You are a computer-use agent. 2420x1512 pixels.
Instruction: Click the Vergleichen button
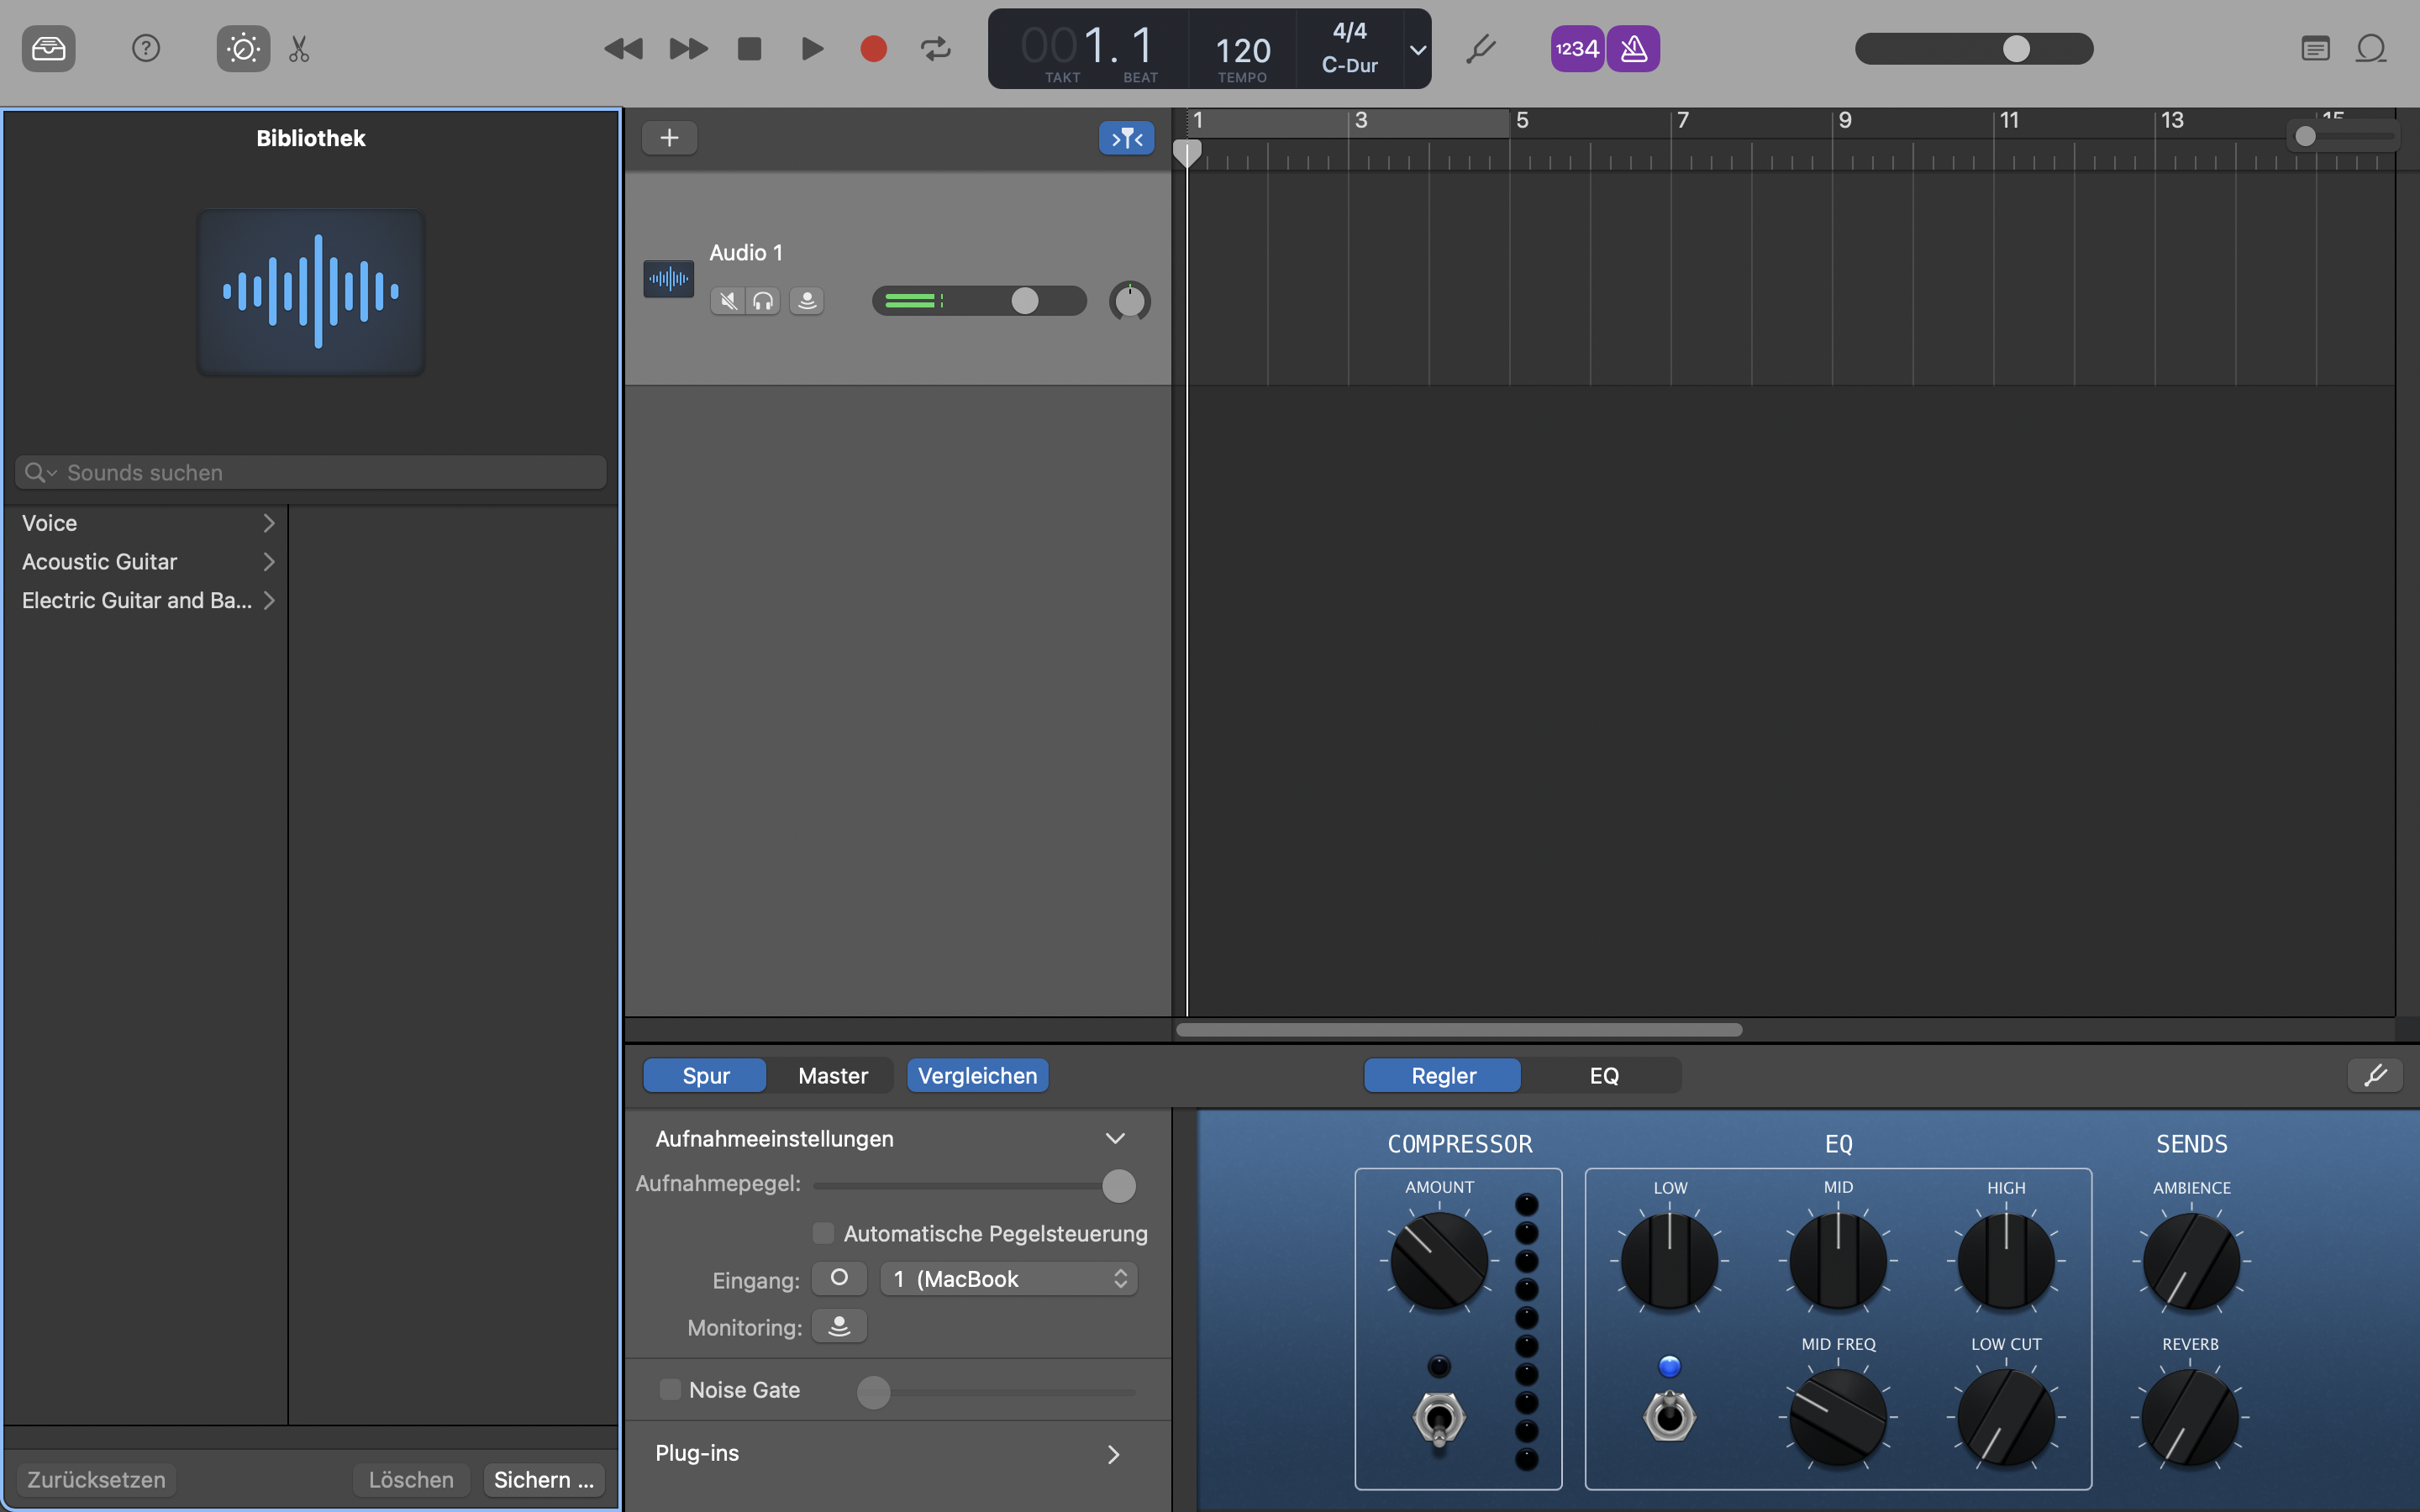coord(976,1074)
